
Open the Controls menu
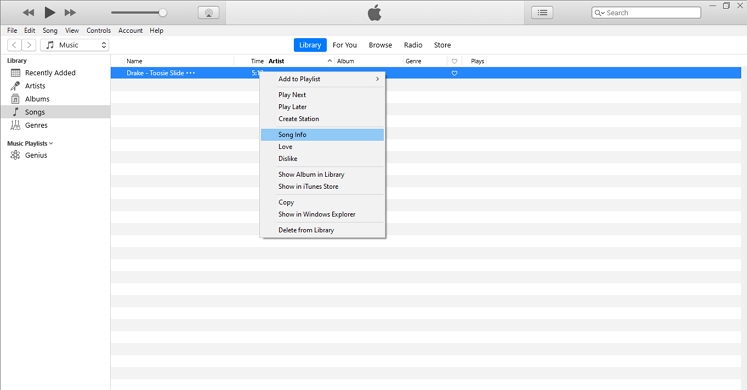(x=99, y=30)
